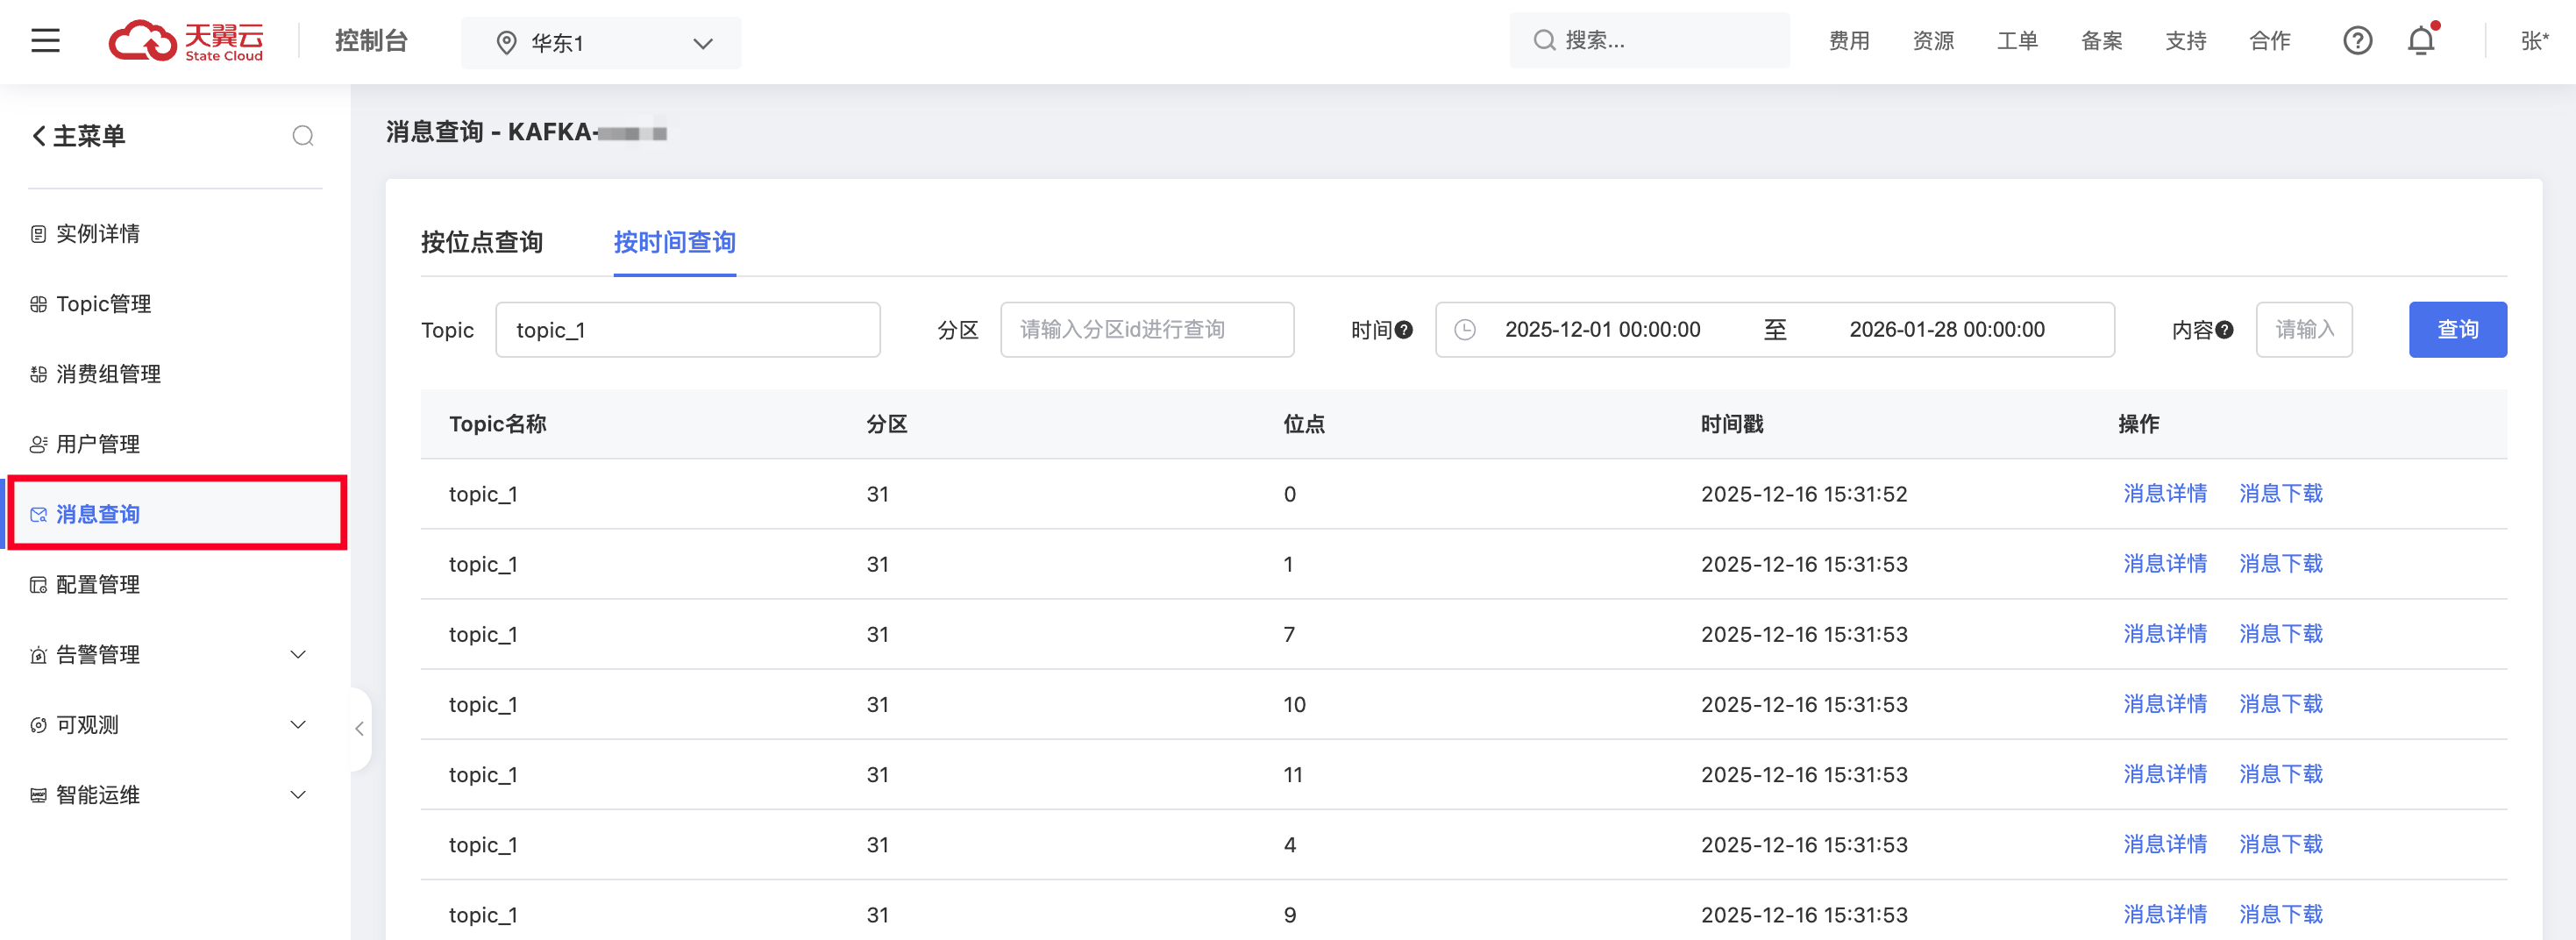Go back to 主菜单
Image resolution: width=2576 pixels, height=940 pixels.
pyautogui.click(x=78, y=136)
